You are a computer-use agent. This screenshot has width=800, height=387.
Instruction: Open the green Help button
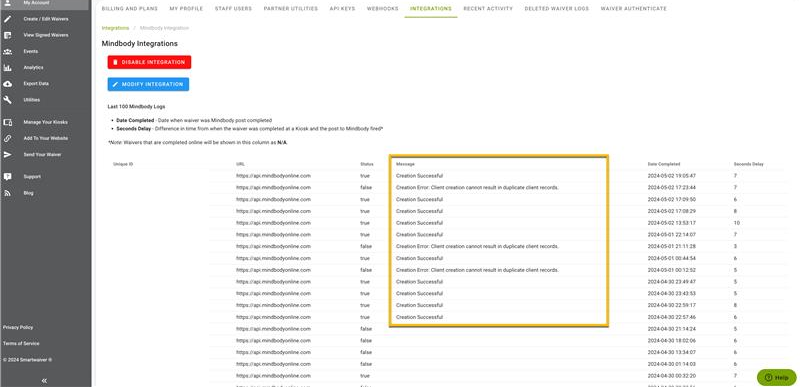[x=777, y=378]
